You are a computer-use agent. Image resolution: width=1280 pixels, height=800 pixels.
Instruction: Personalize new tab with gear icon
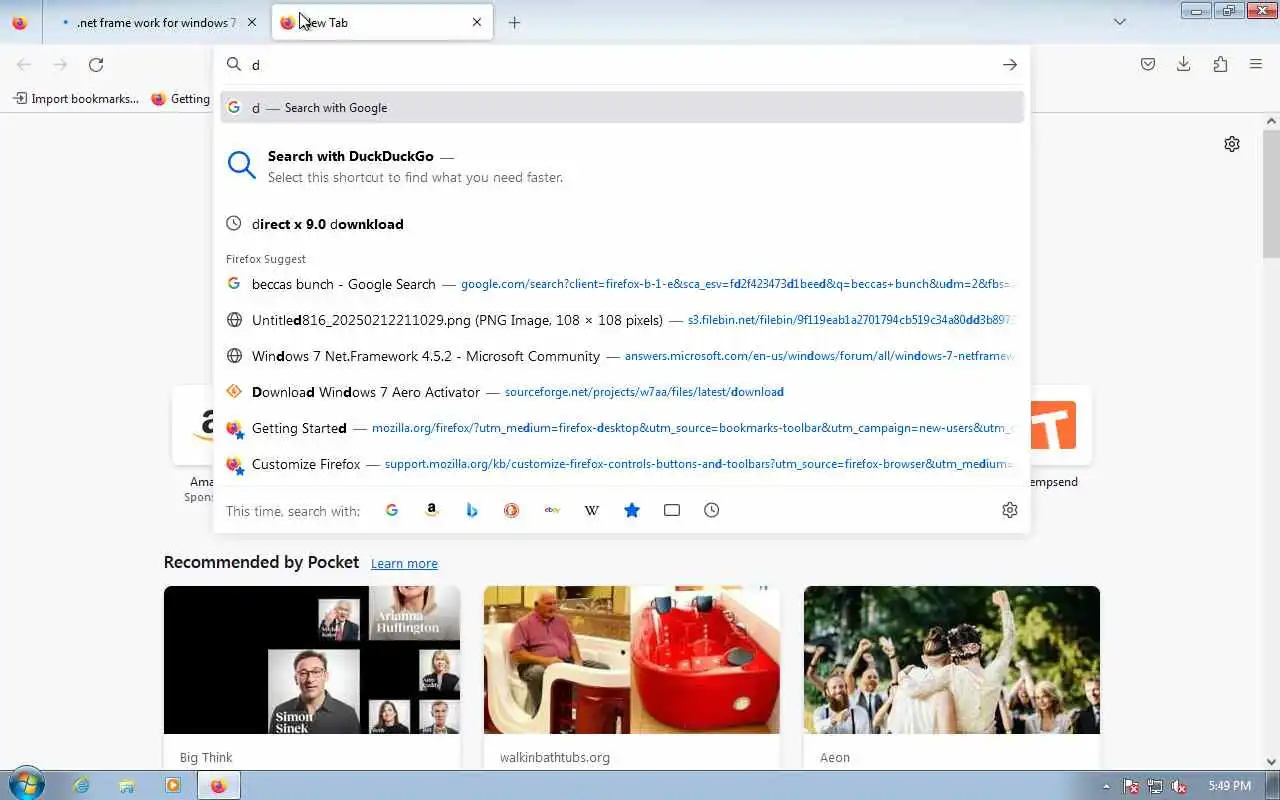[x=1232, y=144]
